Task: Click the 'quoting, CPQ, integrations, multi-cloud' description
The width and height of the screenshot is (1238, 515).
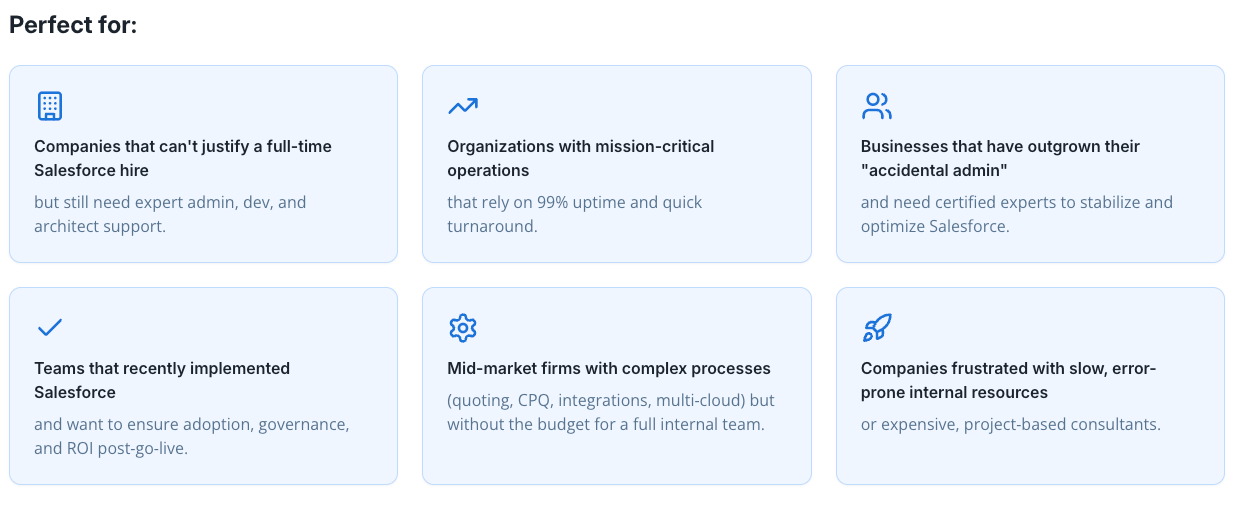Action: tap(610, 400)
